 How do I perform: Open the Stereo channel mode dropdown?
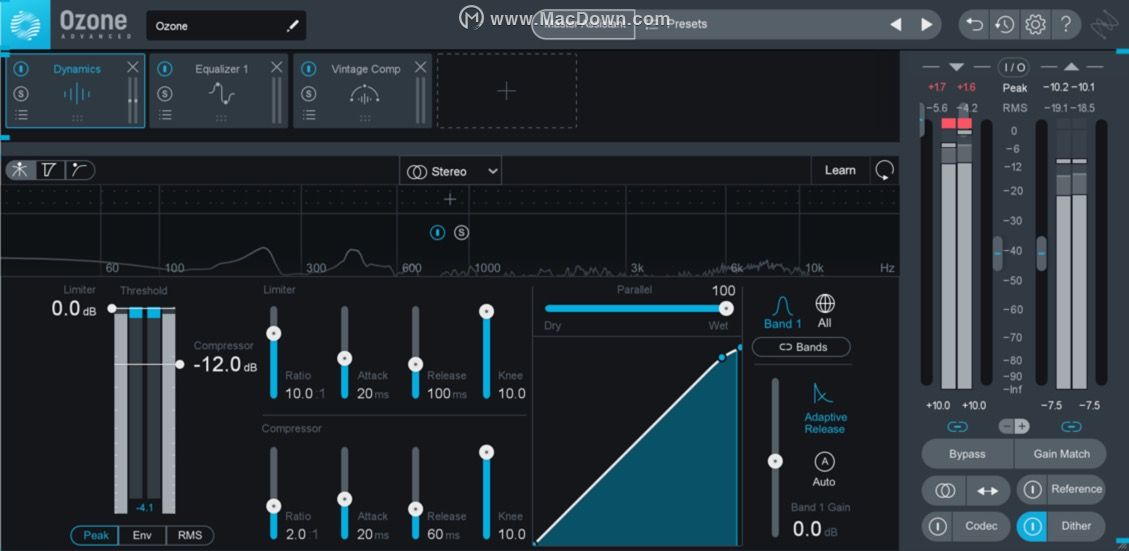(450, 171)
